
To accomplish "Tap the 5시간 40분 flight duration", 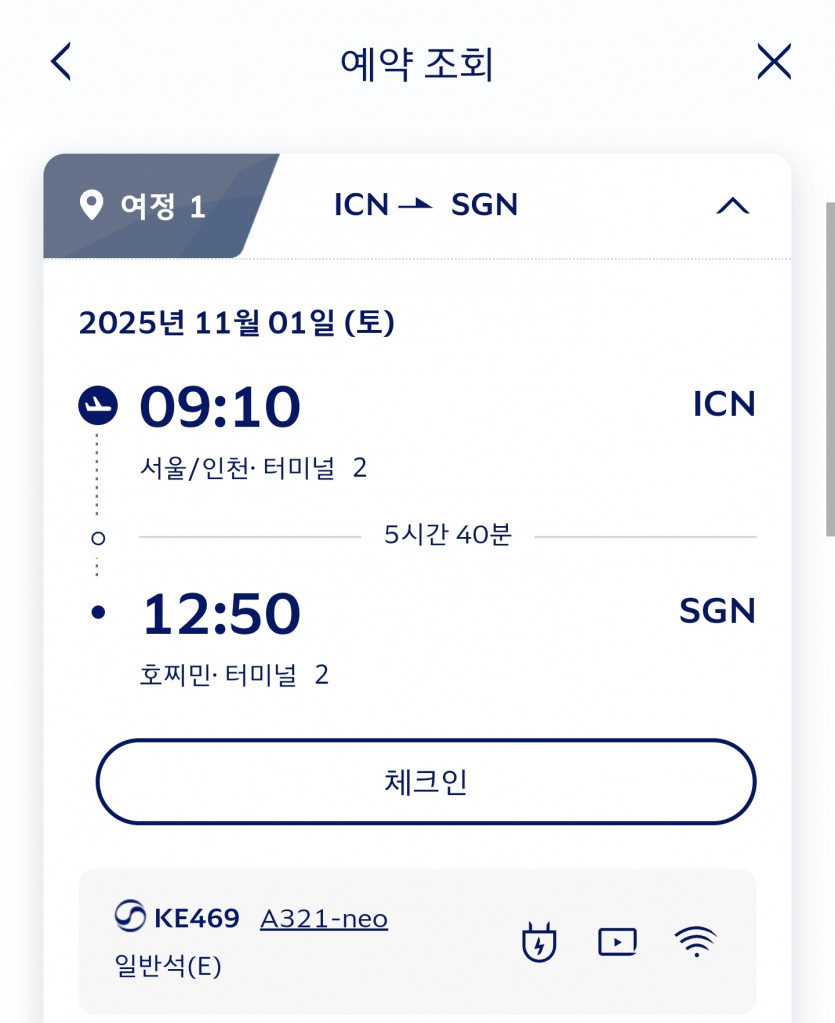I will coord(447,535).
